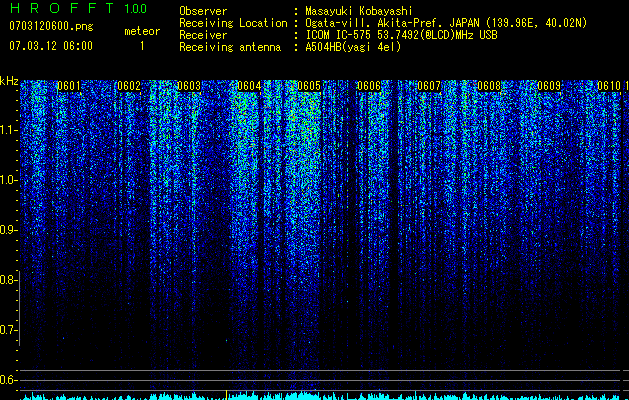Click time marker 0608

[489, 86]
